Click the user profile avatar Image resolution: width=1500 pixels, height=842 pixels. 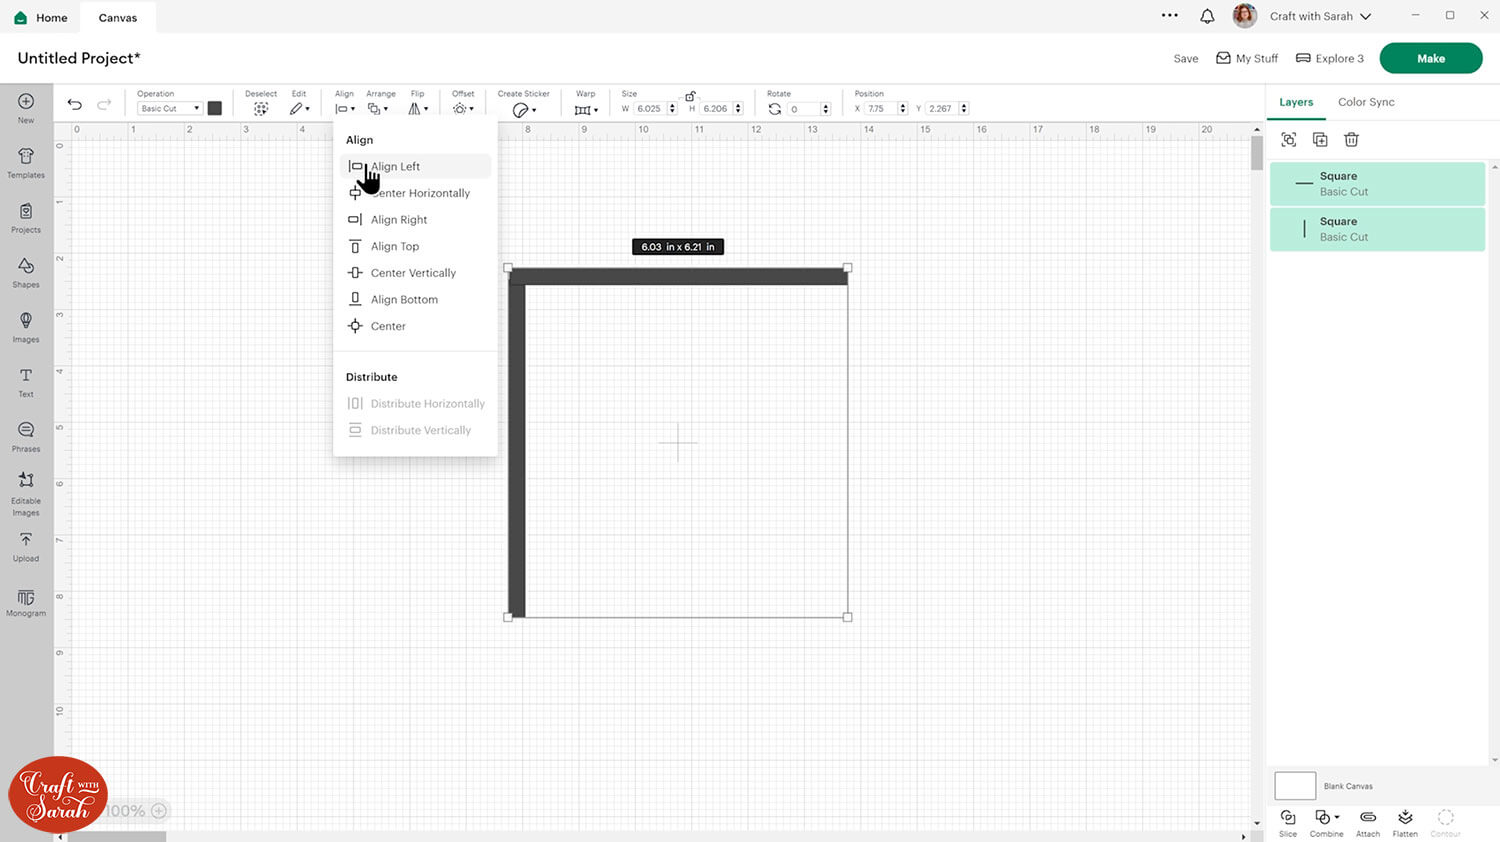[1245, 16]
